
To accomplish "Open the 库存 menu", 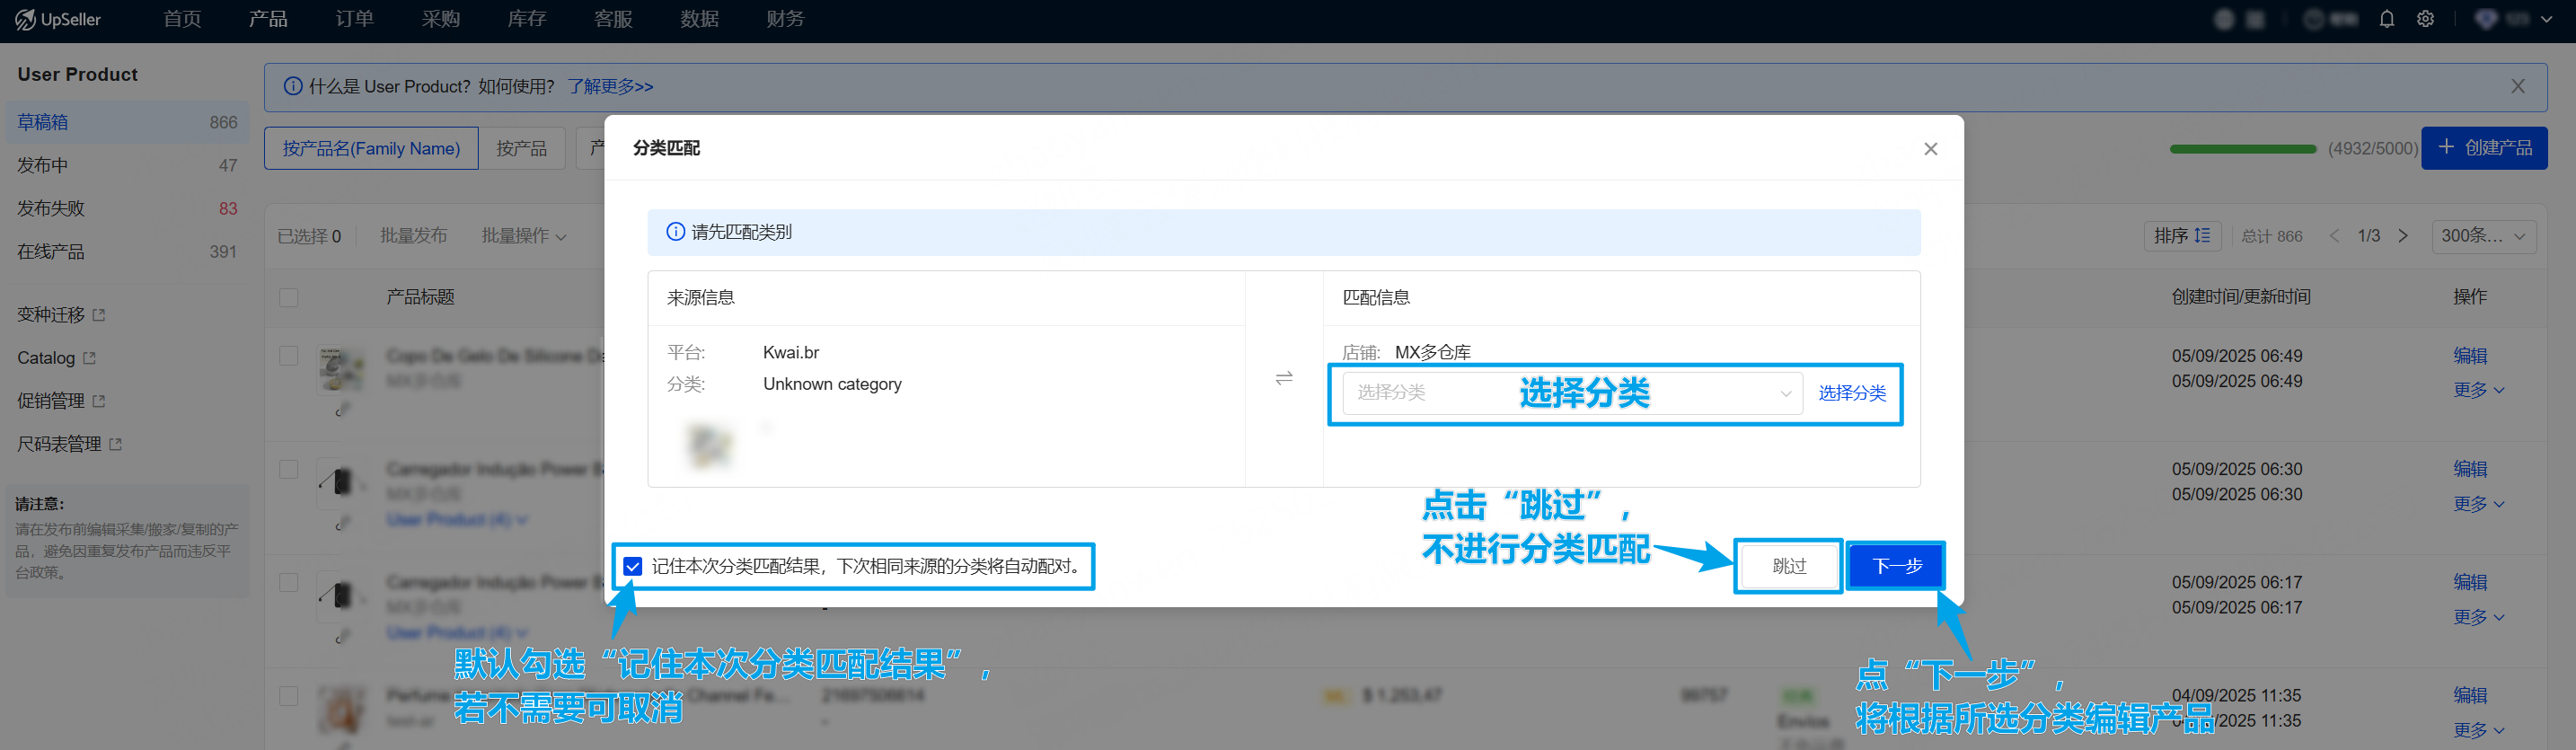I will point(526,19).
